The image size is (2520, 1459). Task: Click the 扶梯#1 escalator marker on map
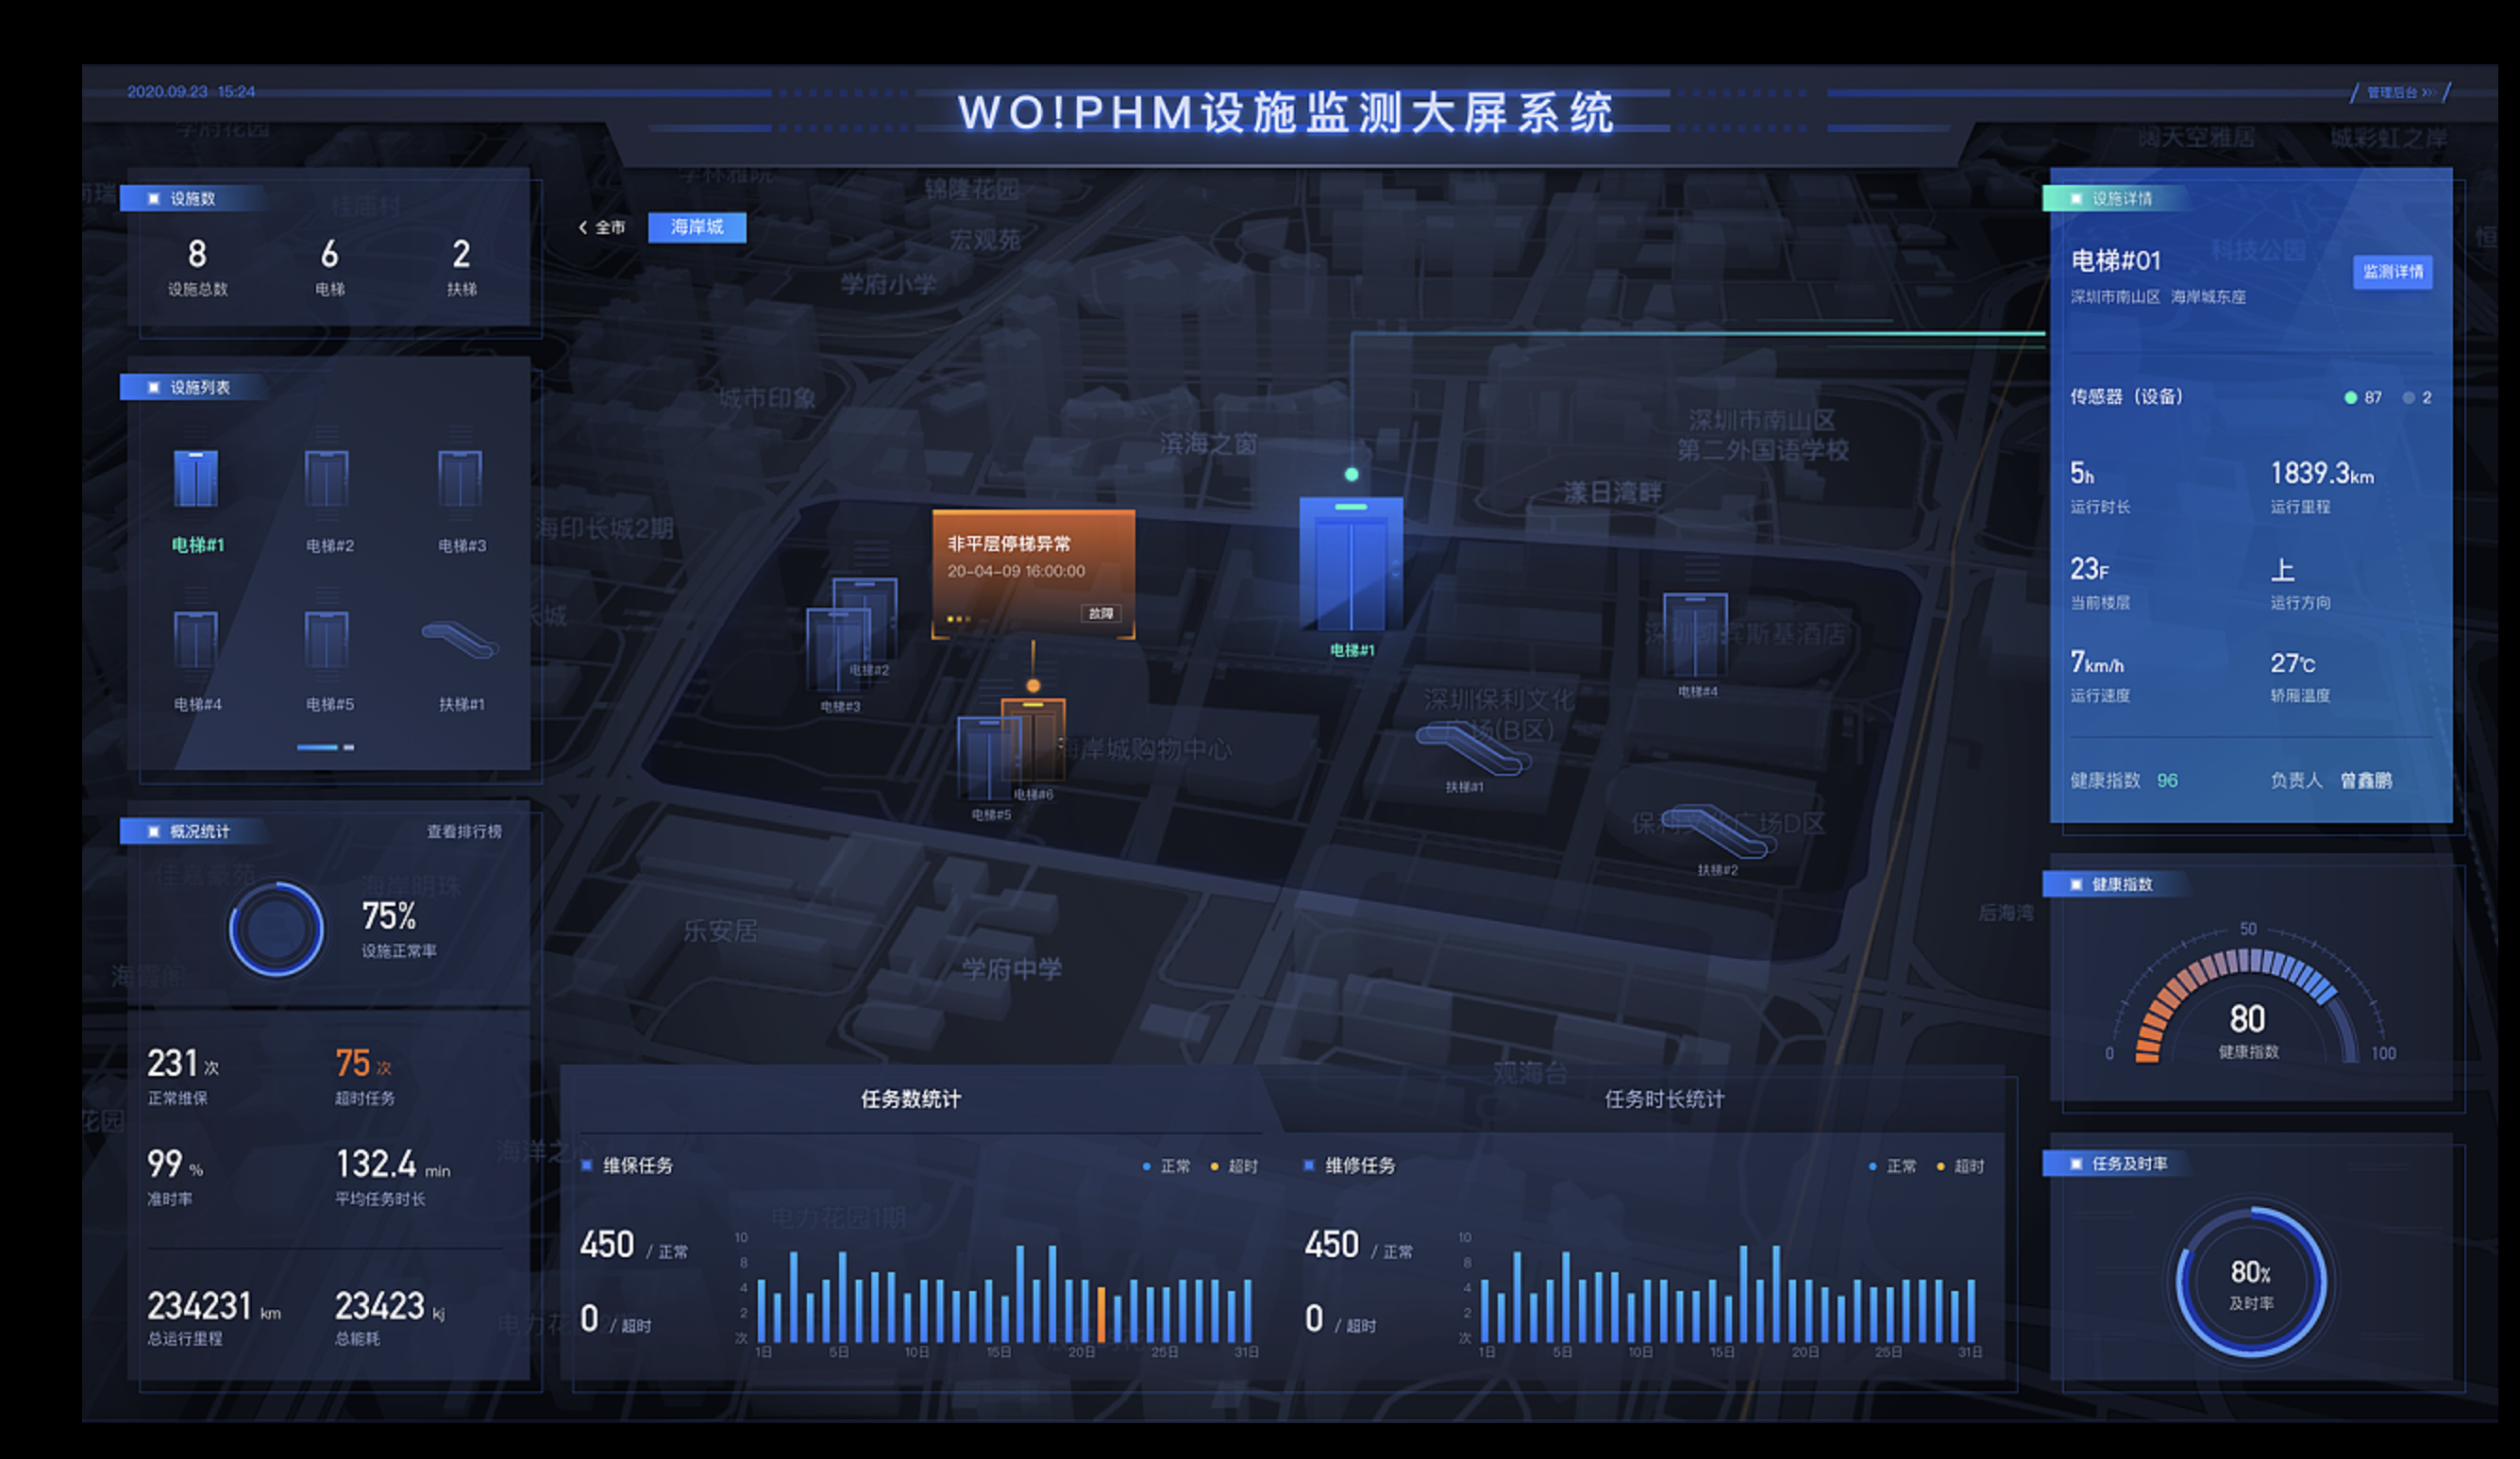coord(1473,750)
